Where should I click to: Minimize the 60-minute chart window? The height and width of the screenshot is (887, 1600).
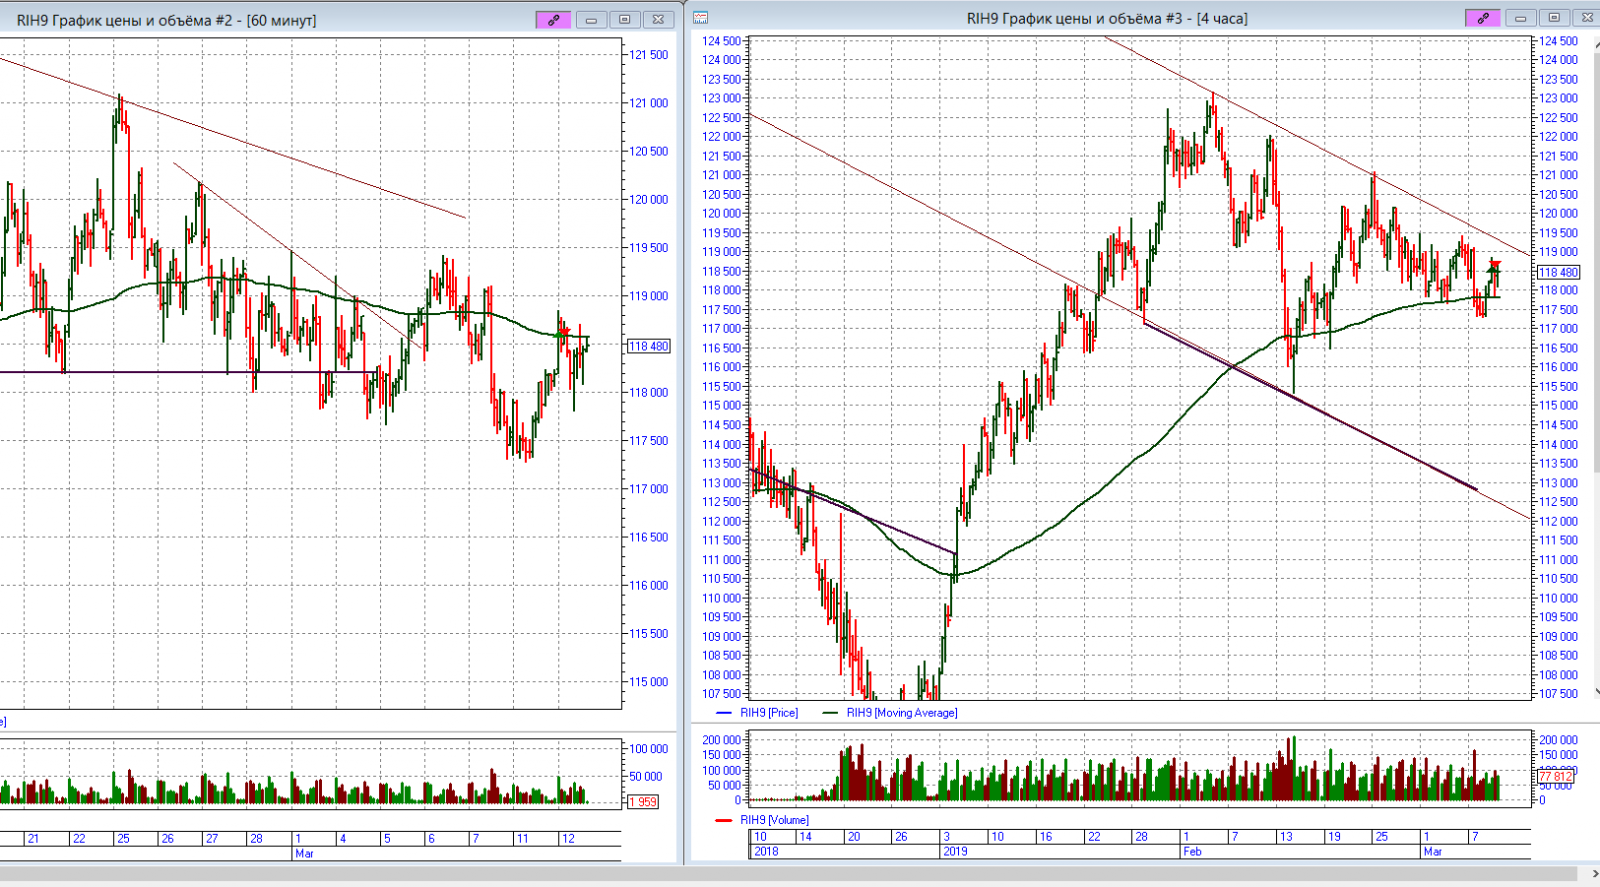pos(591,20)
